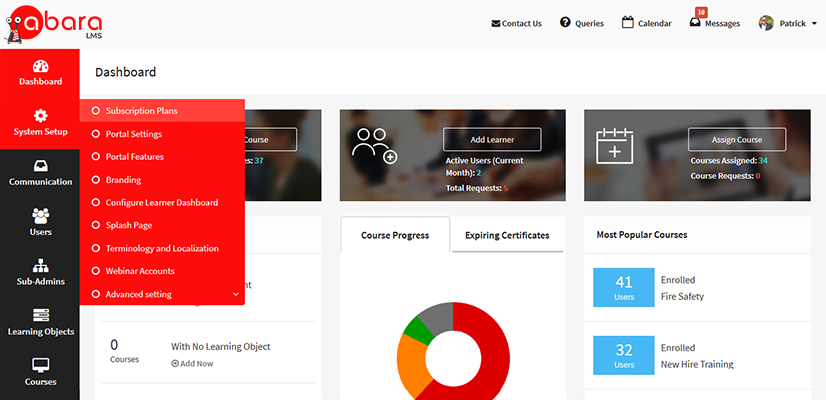Click the add-learner people icon
The width and height of the screenshot is (826, 400).
click(x=375, y=146)
